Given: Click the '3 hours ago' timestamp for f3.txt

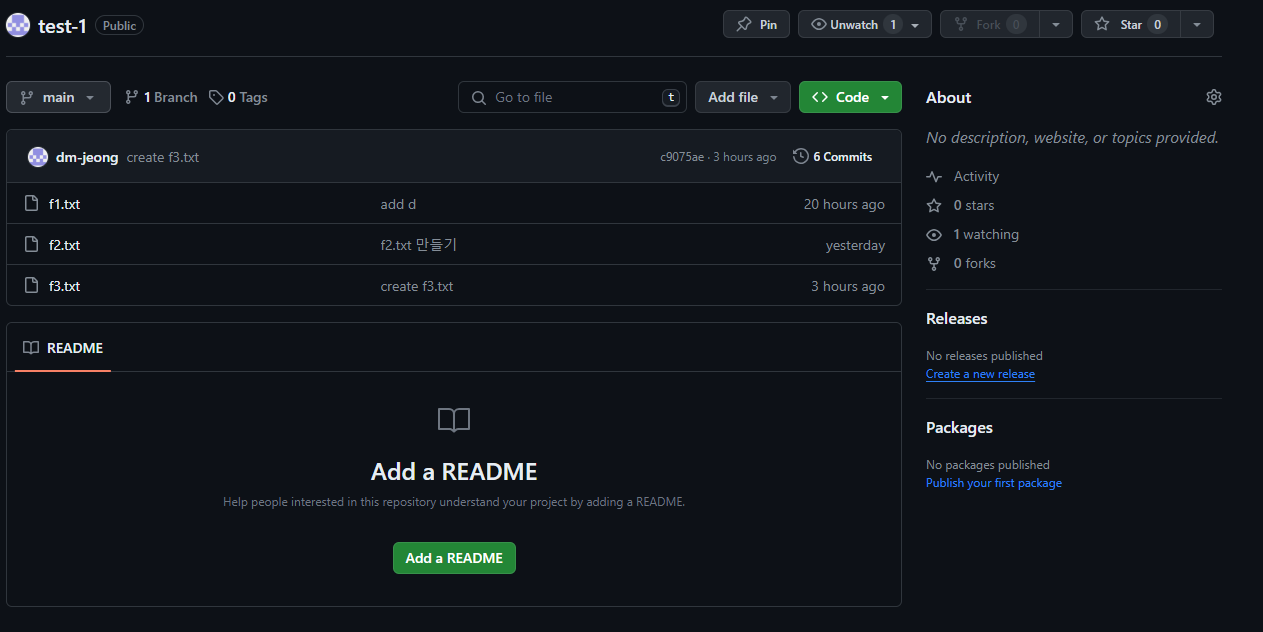Looking at the screenshot, I should (848, 286).
